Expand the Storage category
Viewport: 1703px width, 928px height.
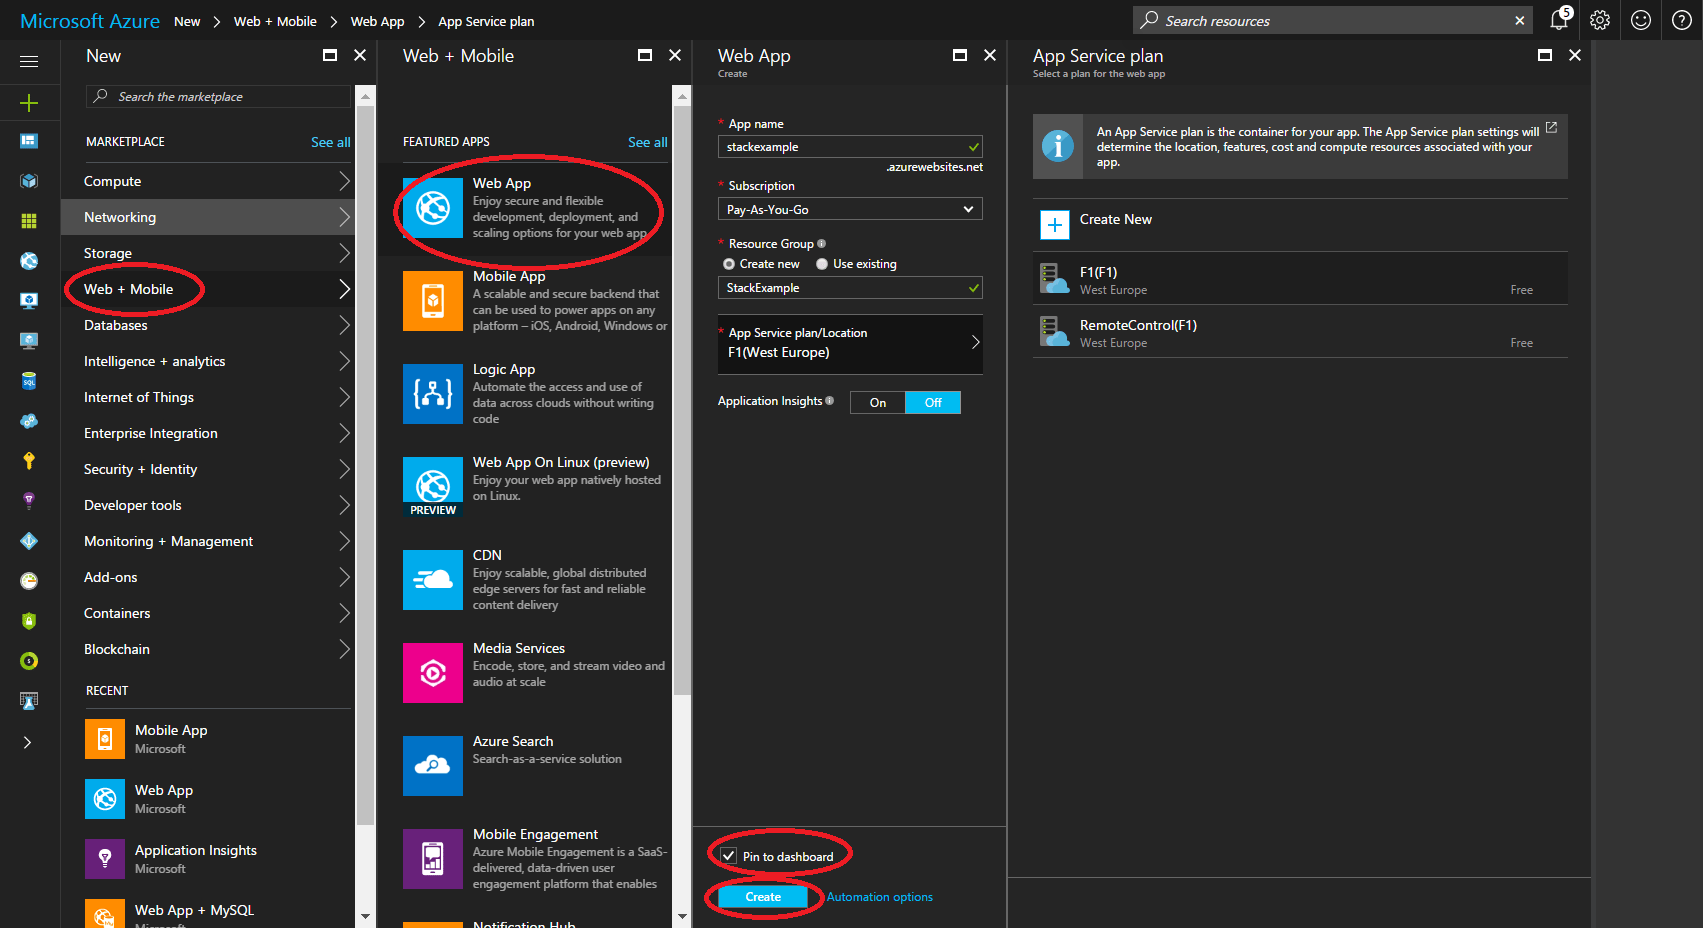pos(207,253)
